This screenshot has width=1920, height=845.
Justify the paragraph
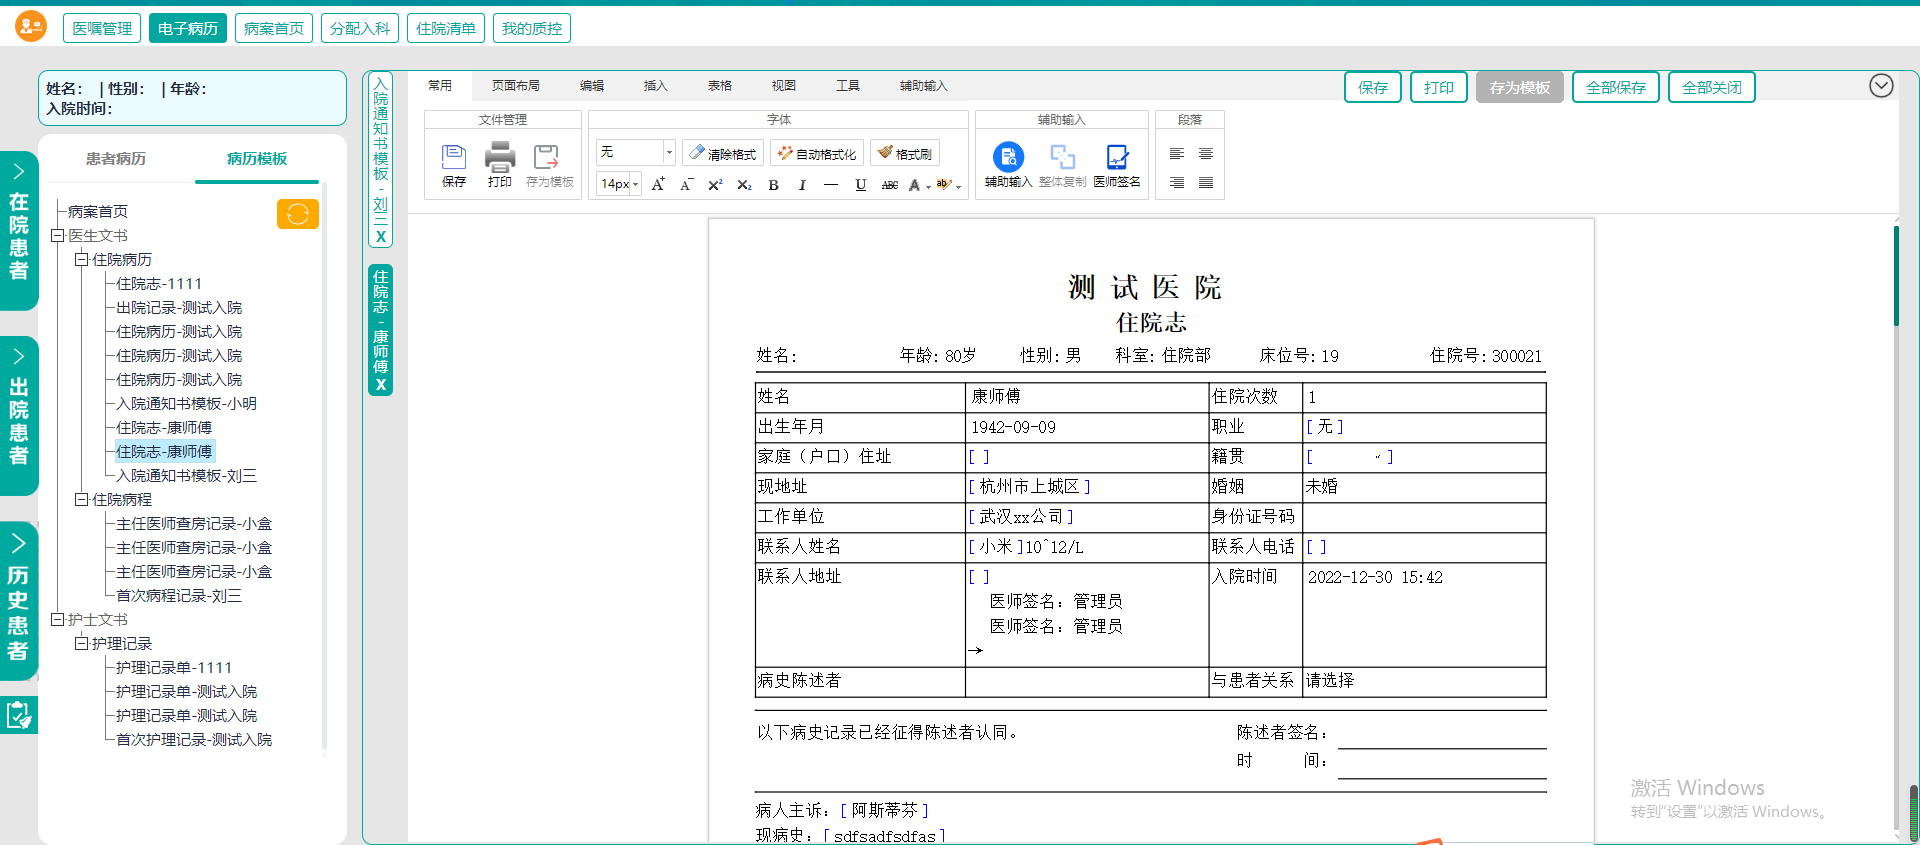[1206, 182]
